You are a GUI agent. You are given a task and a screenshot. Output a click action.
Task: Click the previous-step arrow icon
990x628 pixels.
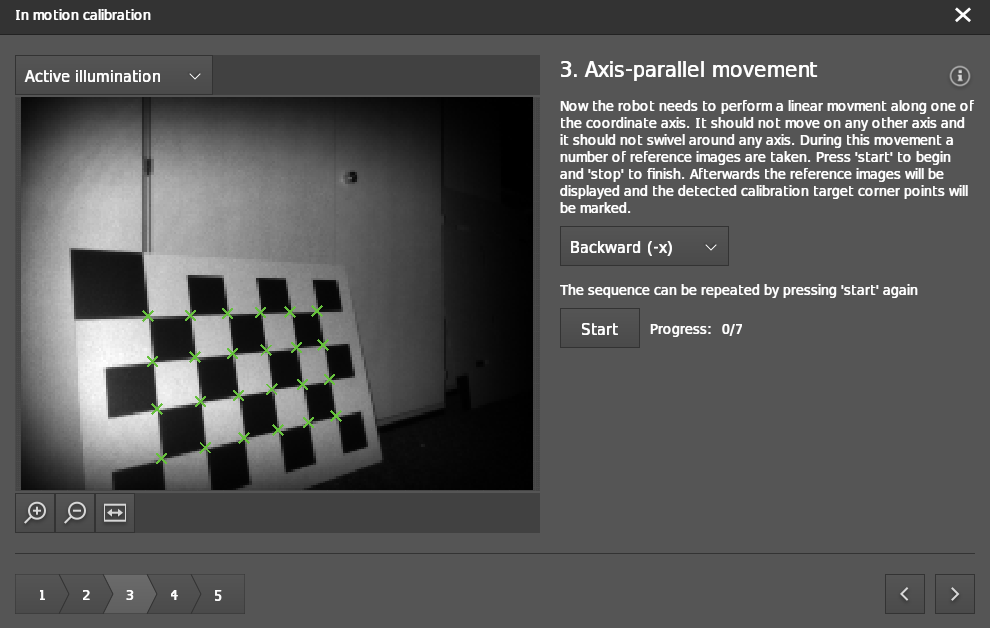[904, 594]
